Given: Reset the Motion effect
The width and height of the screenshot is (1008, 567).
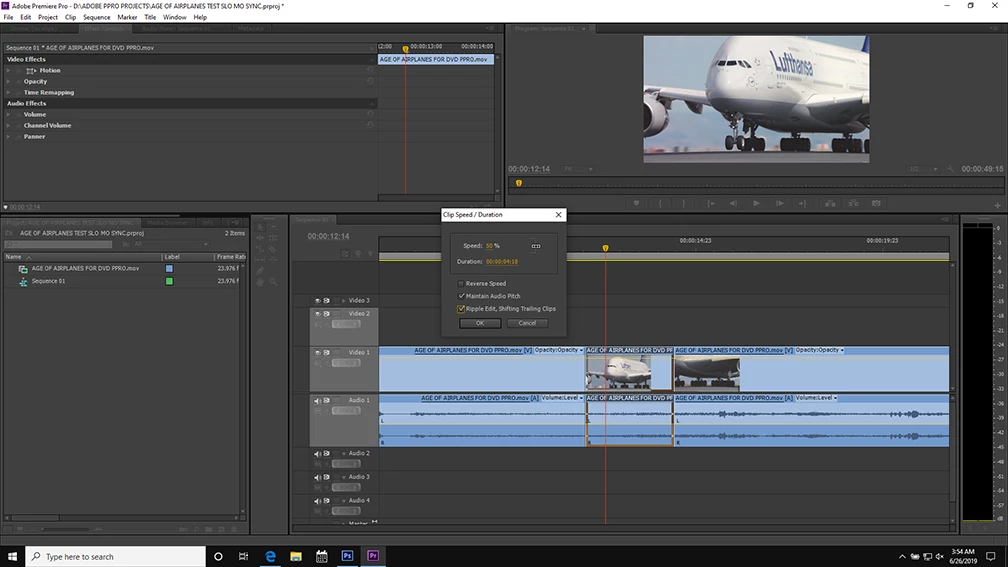Looking at the screenshot, I should (x=370, y=70).
